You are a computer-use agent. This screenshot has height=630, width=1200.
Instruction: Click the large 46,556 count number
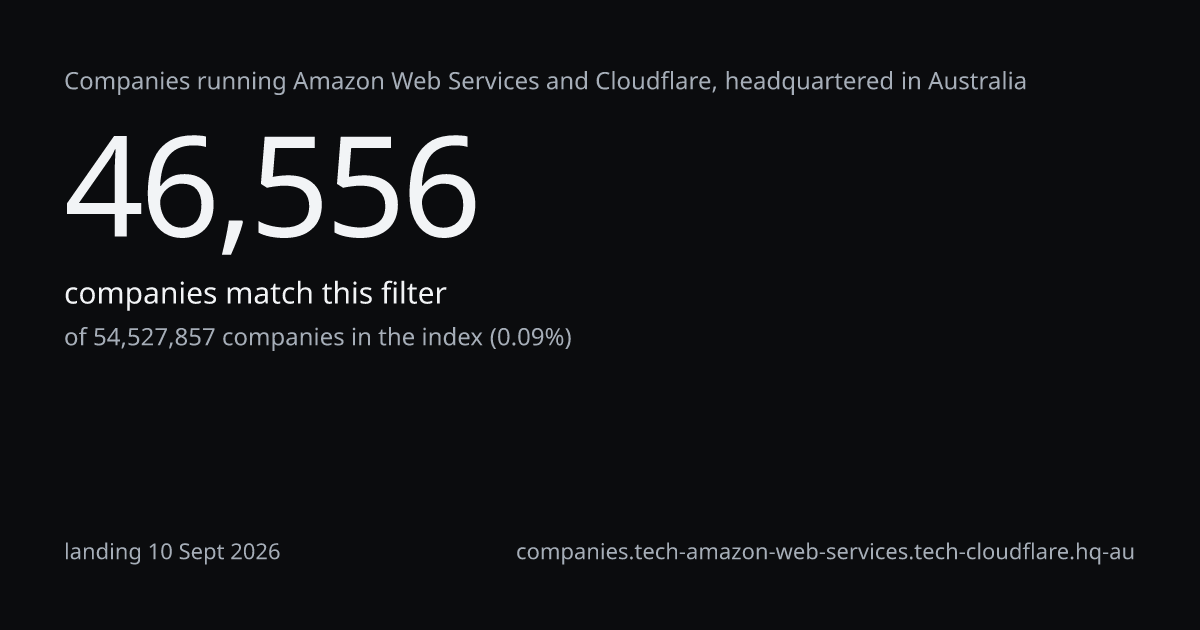point(271,190)
